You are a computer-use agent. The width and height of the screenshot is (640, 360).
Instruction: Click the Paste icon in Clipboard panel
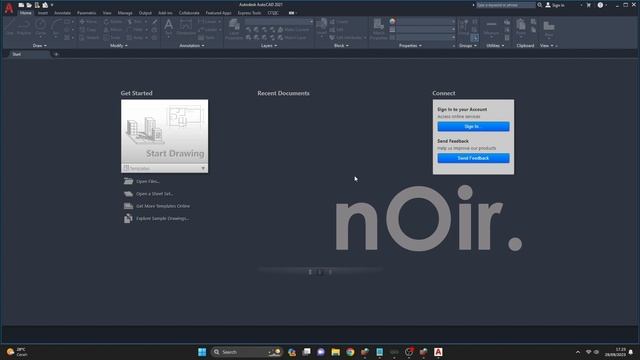(521, 27)
